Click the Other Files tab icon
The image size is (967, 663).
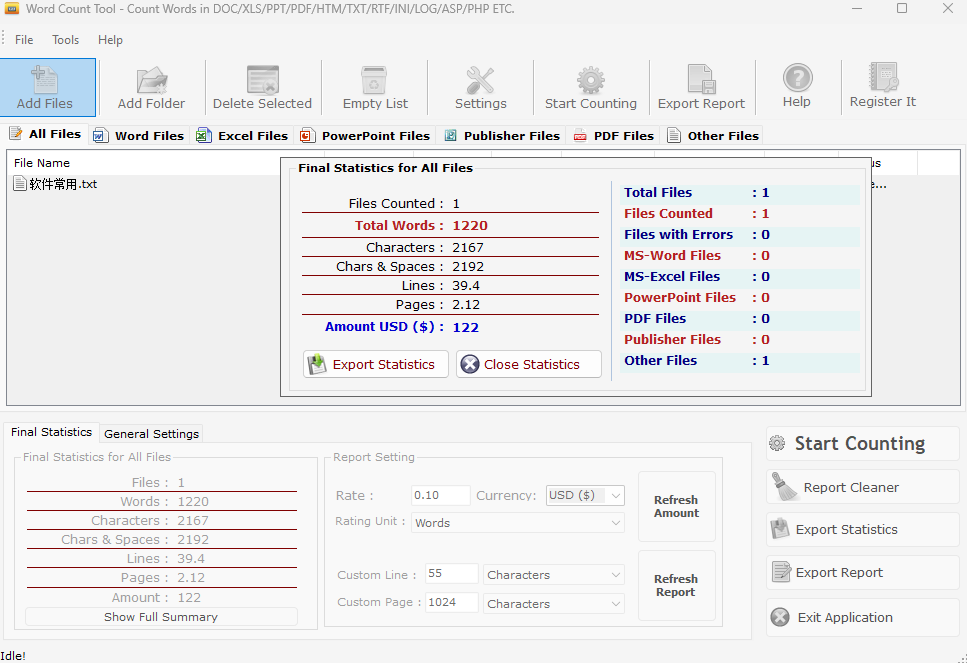click(x=674, y=136)
